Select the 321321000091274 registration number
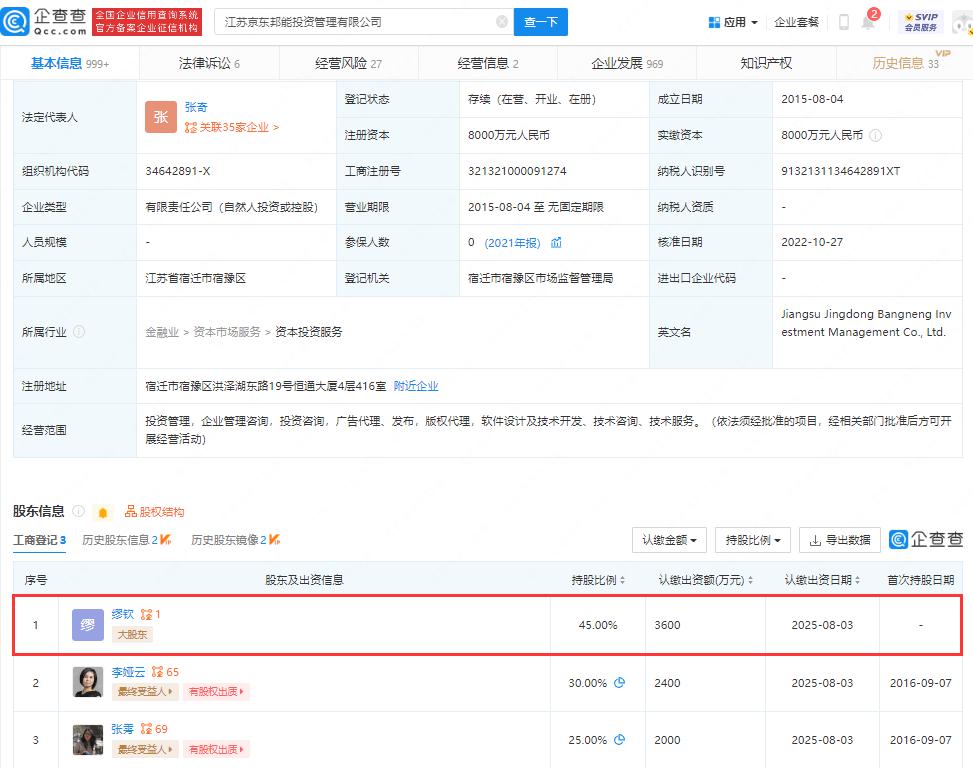The image size is (973, 768). coord(517,171)
